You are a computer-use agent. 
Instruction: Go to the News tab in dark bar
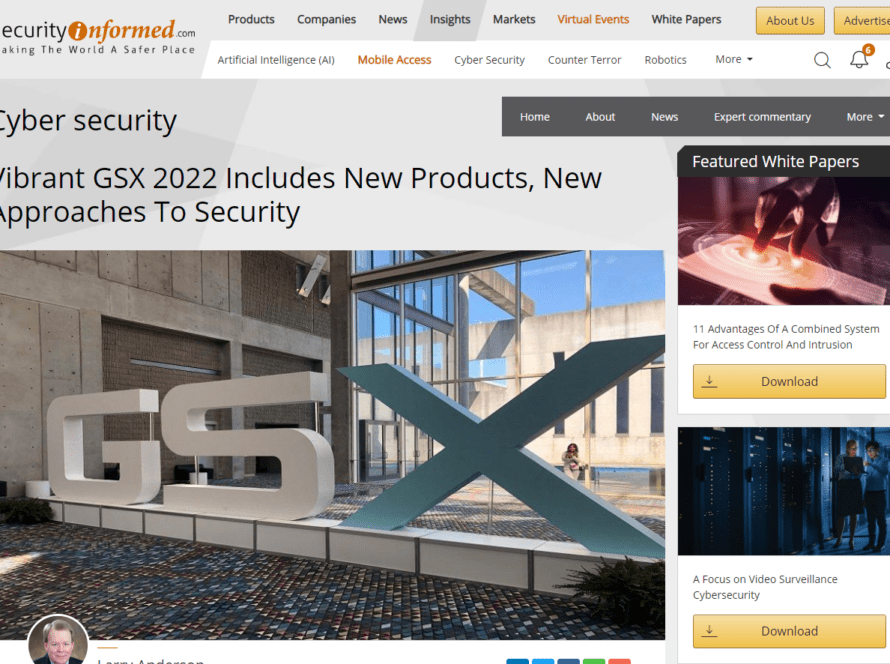pyautogui.click(x=664, y=117)
